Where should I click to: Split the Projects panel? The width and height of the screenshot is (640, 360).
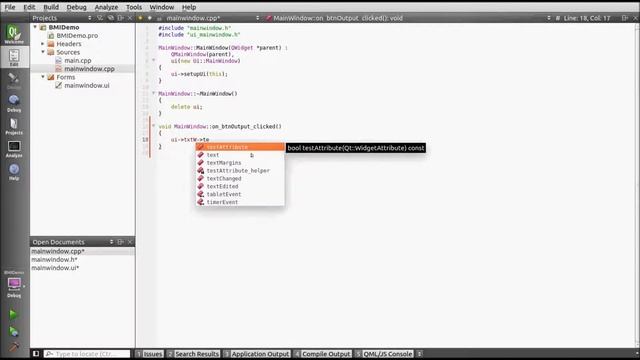point(121,18)
